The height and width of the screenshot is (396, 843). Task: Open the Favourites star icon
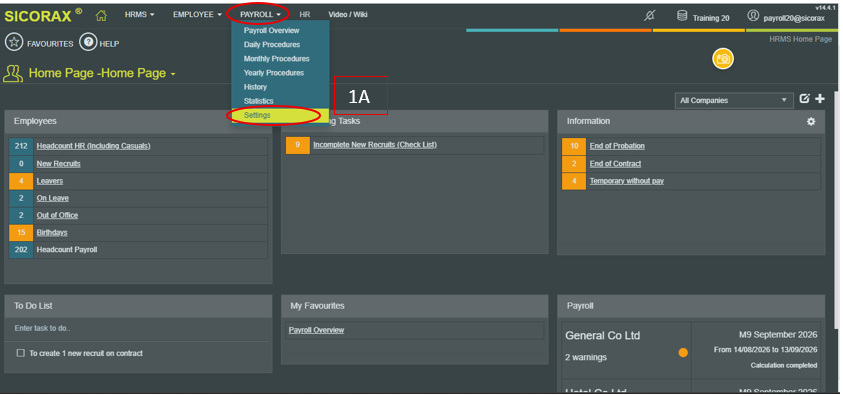coord(13,42)
